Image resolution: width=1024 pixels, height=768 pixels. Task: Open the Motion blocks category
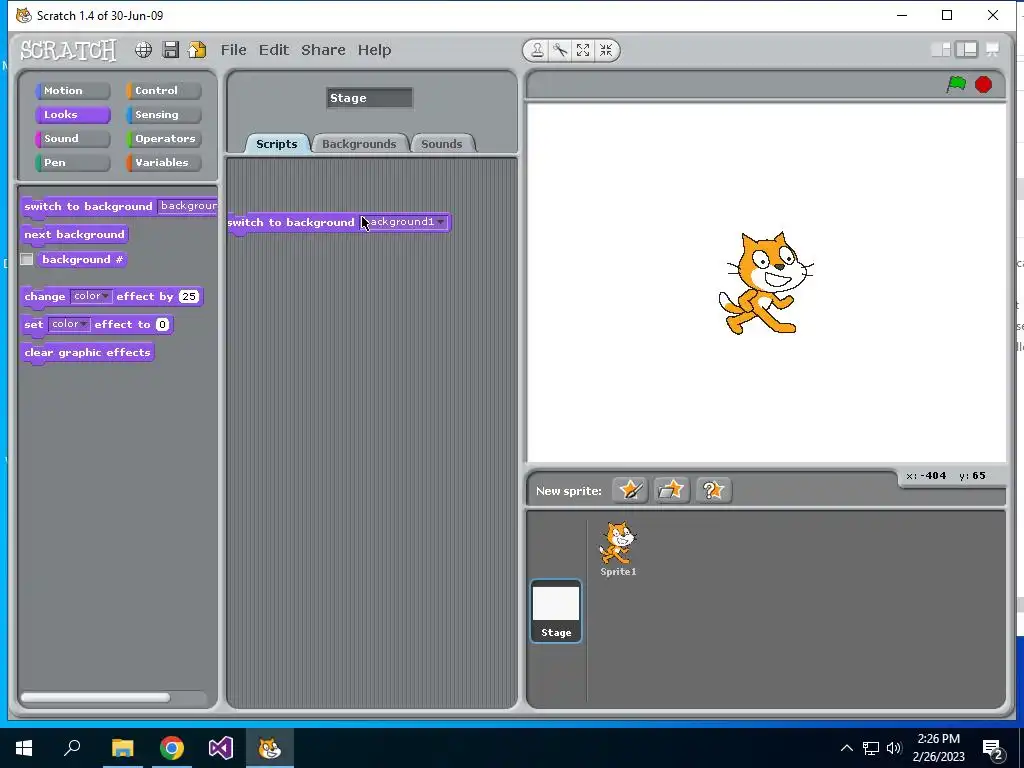[72, 91]
